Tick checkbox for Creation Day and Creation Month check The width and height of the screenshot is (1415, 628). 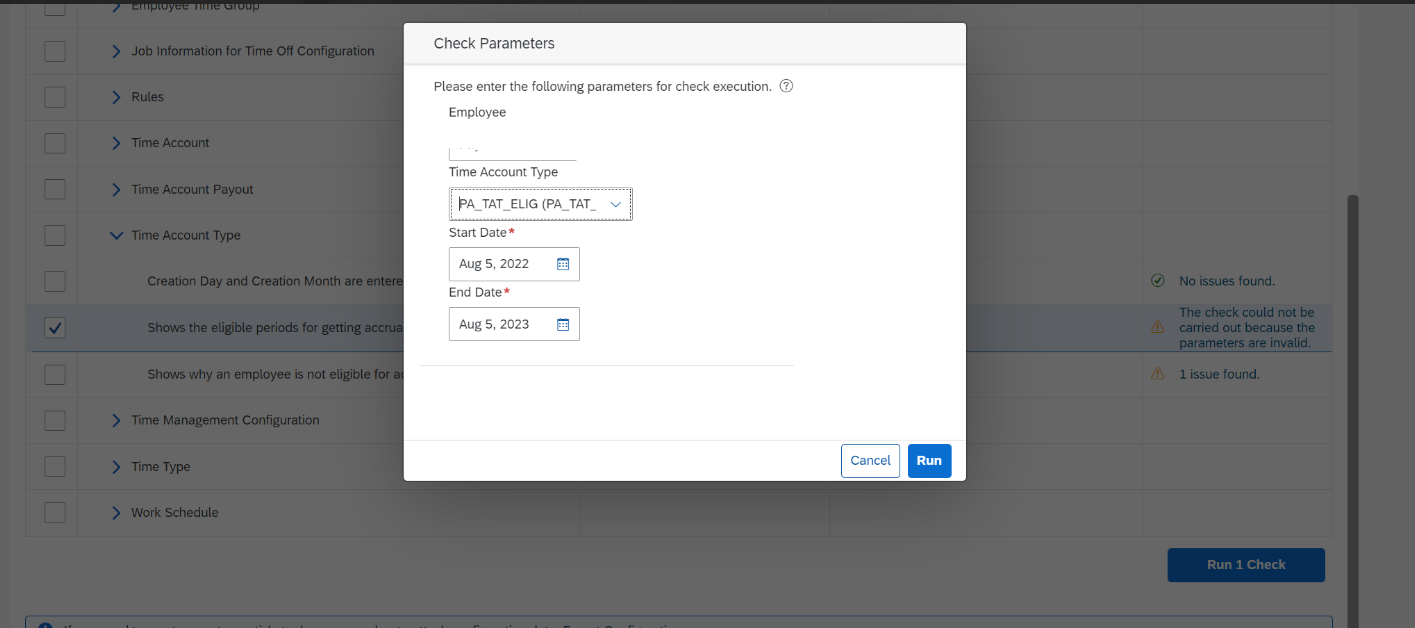(55, 281)
